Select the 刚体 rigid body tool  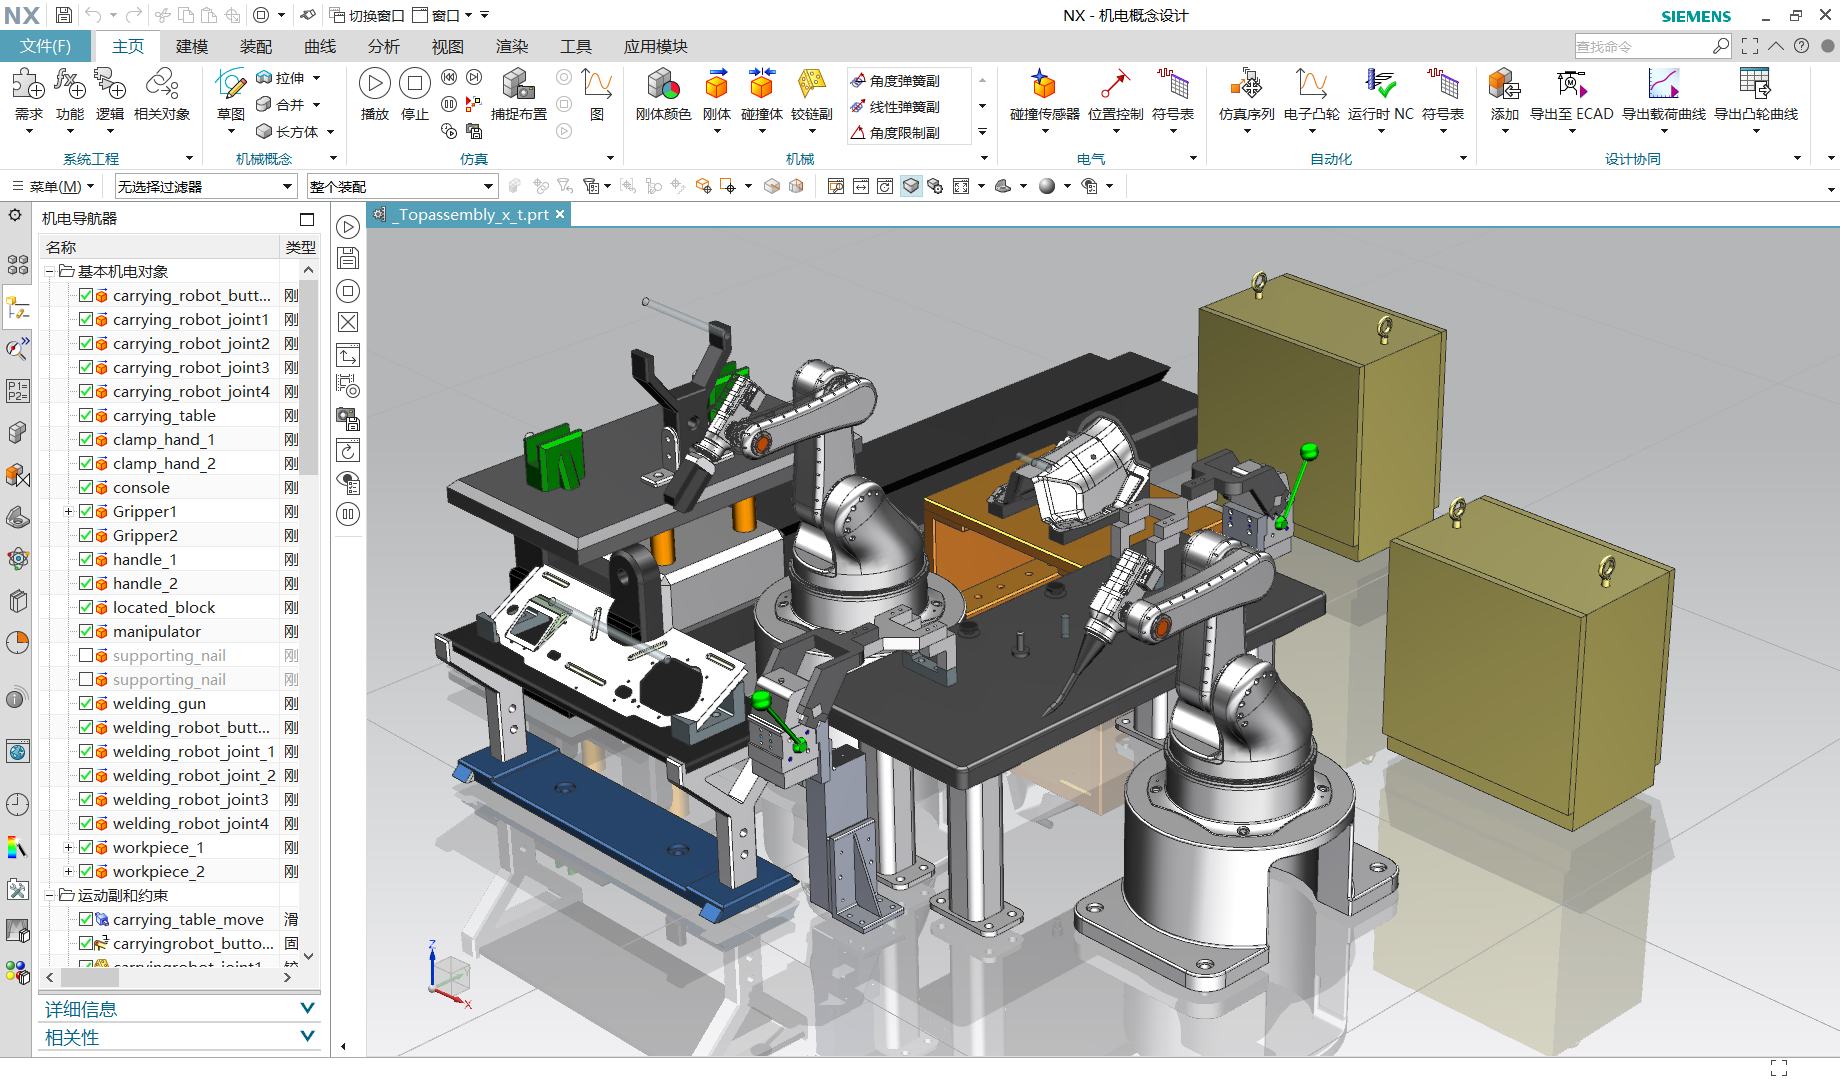tap(716, 84)
